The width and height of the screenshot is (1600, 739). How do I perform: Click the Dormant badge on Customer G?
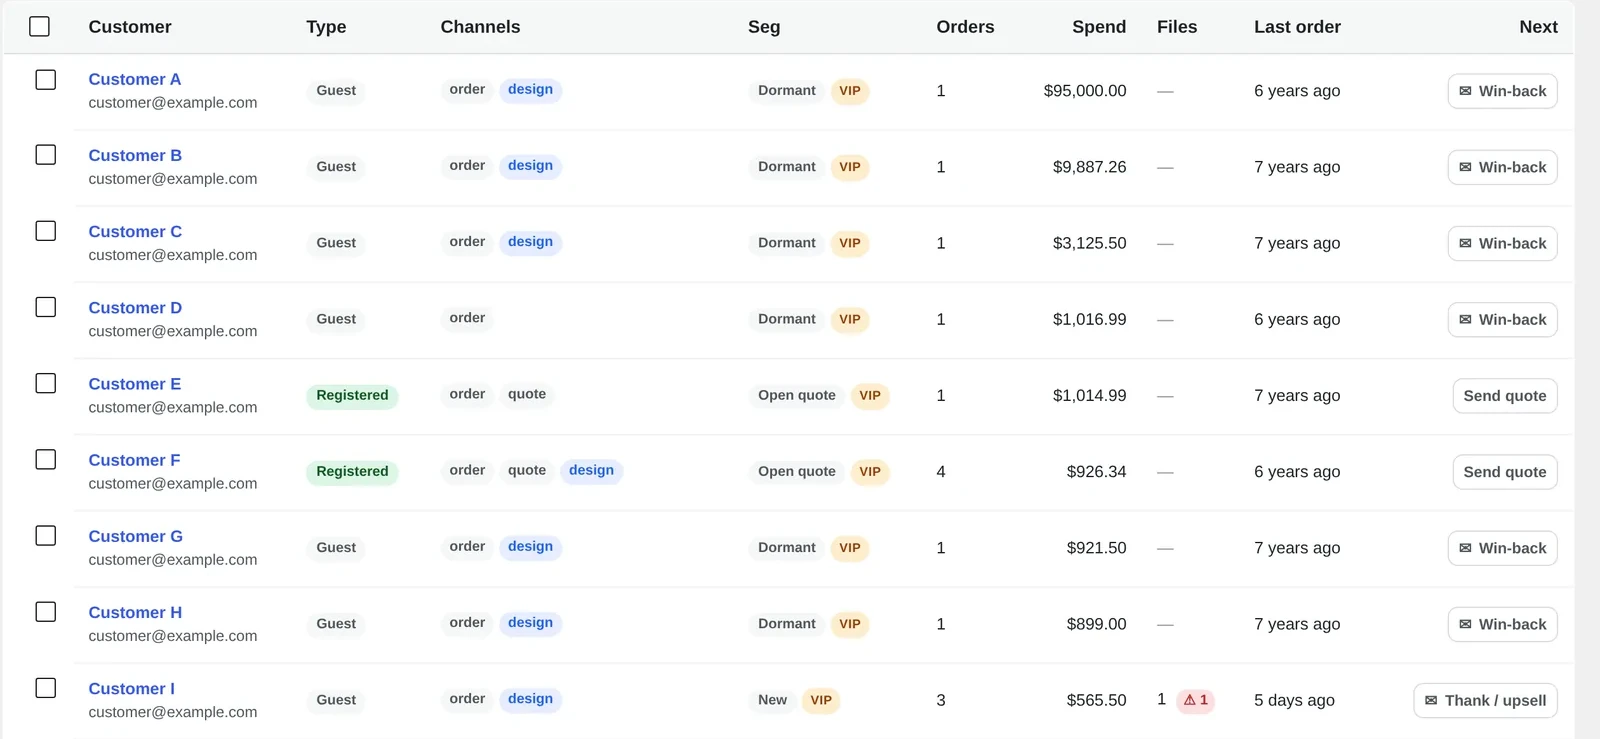pos(786,548)
